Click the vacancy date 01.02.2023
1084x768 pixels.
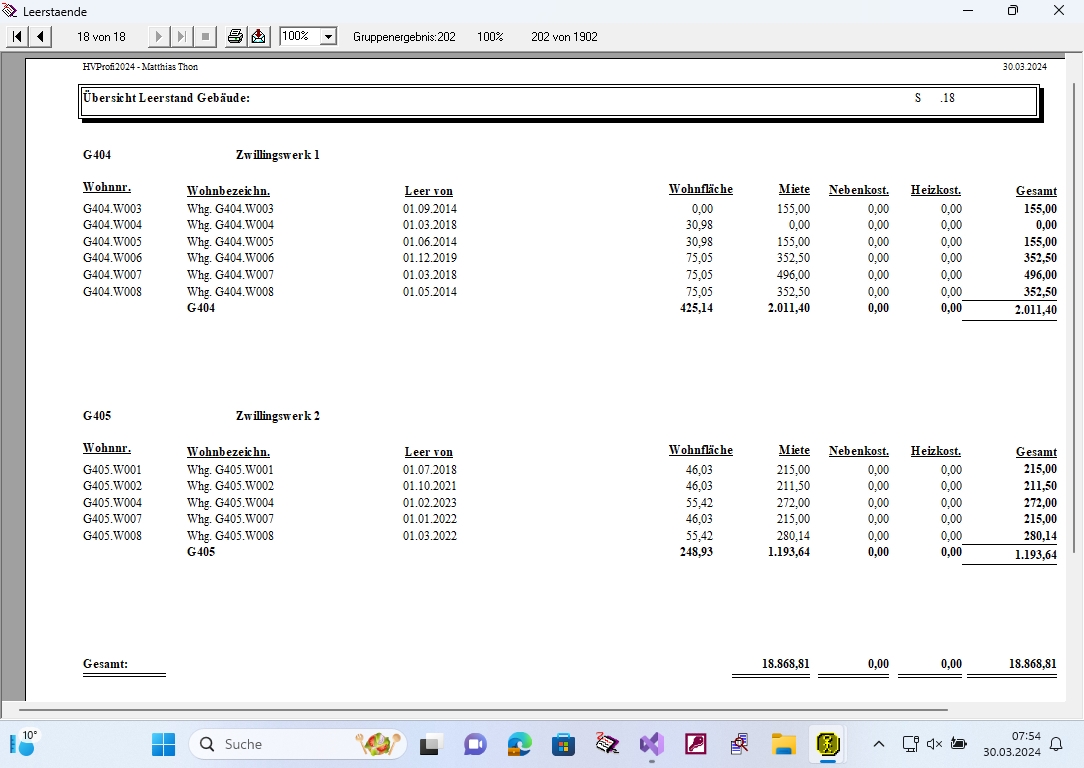[430, 503]
